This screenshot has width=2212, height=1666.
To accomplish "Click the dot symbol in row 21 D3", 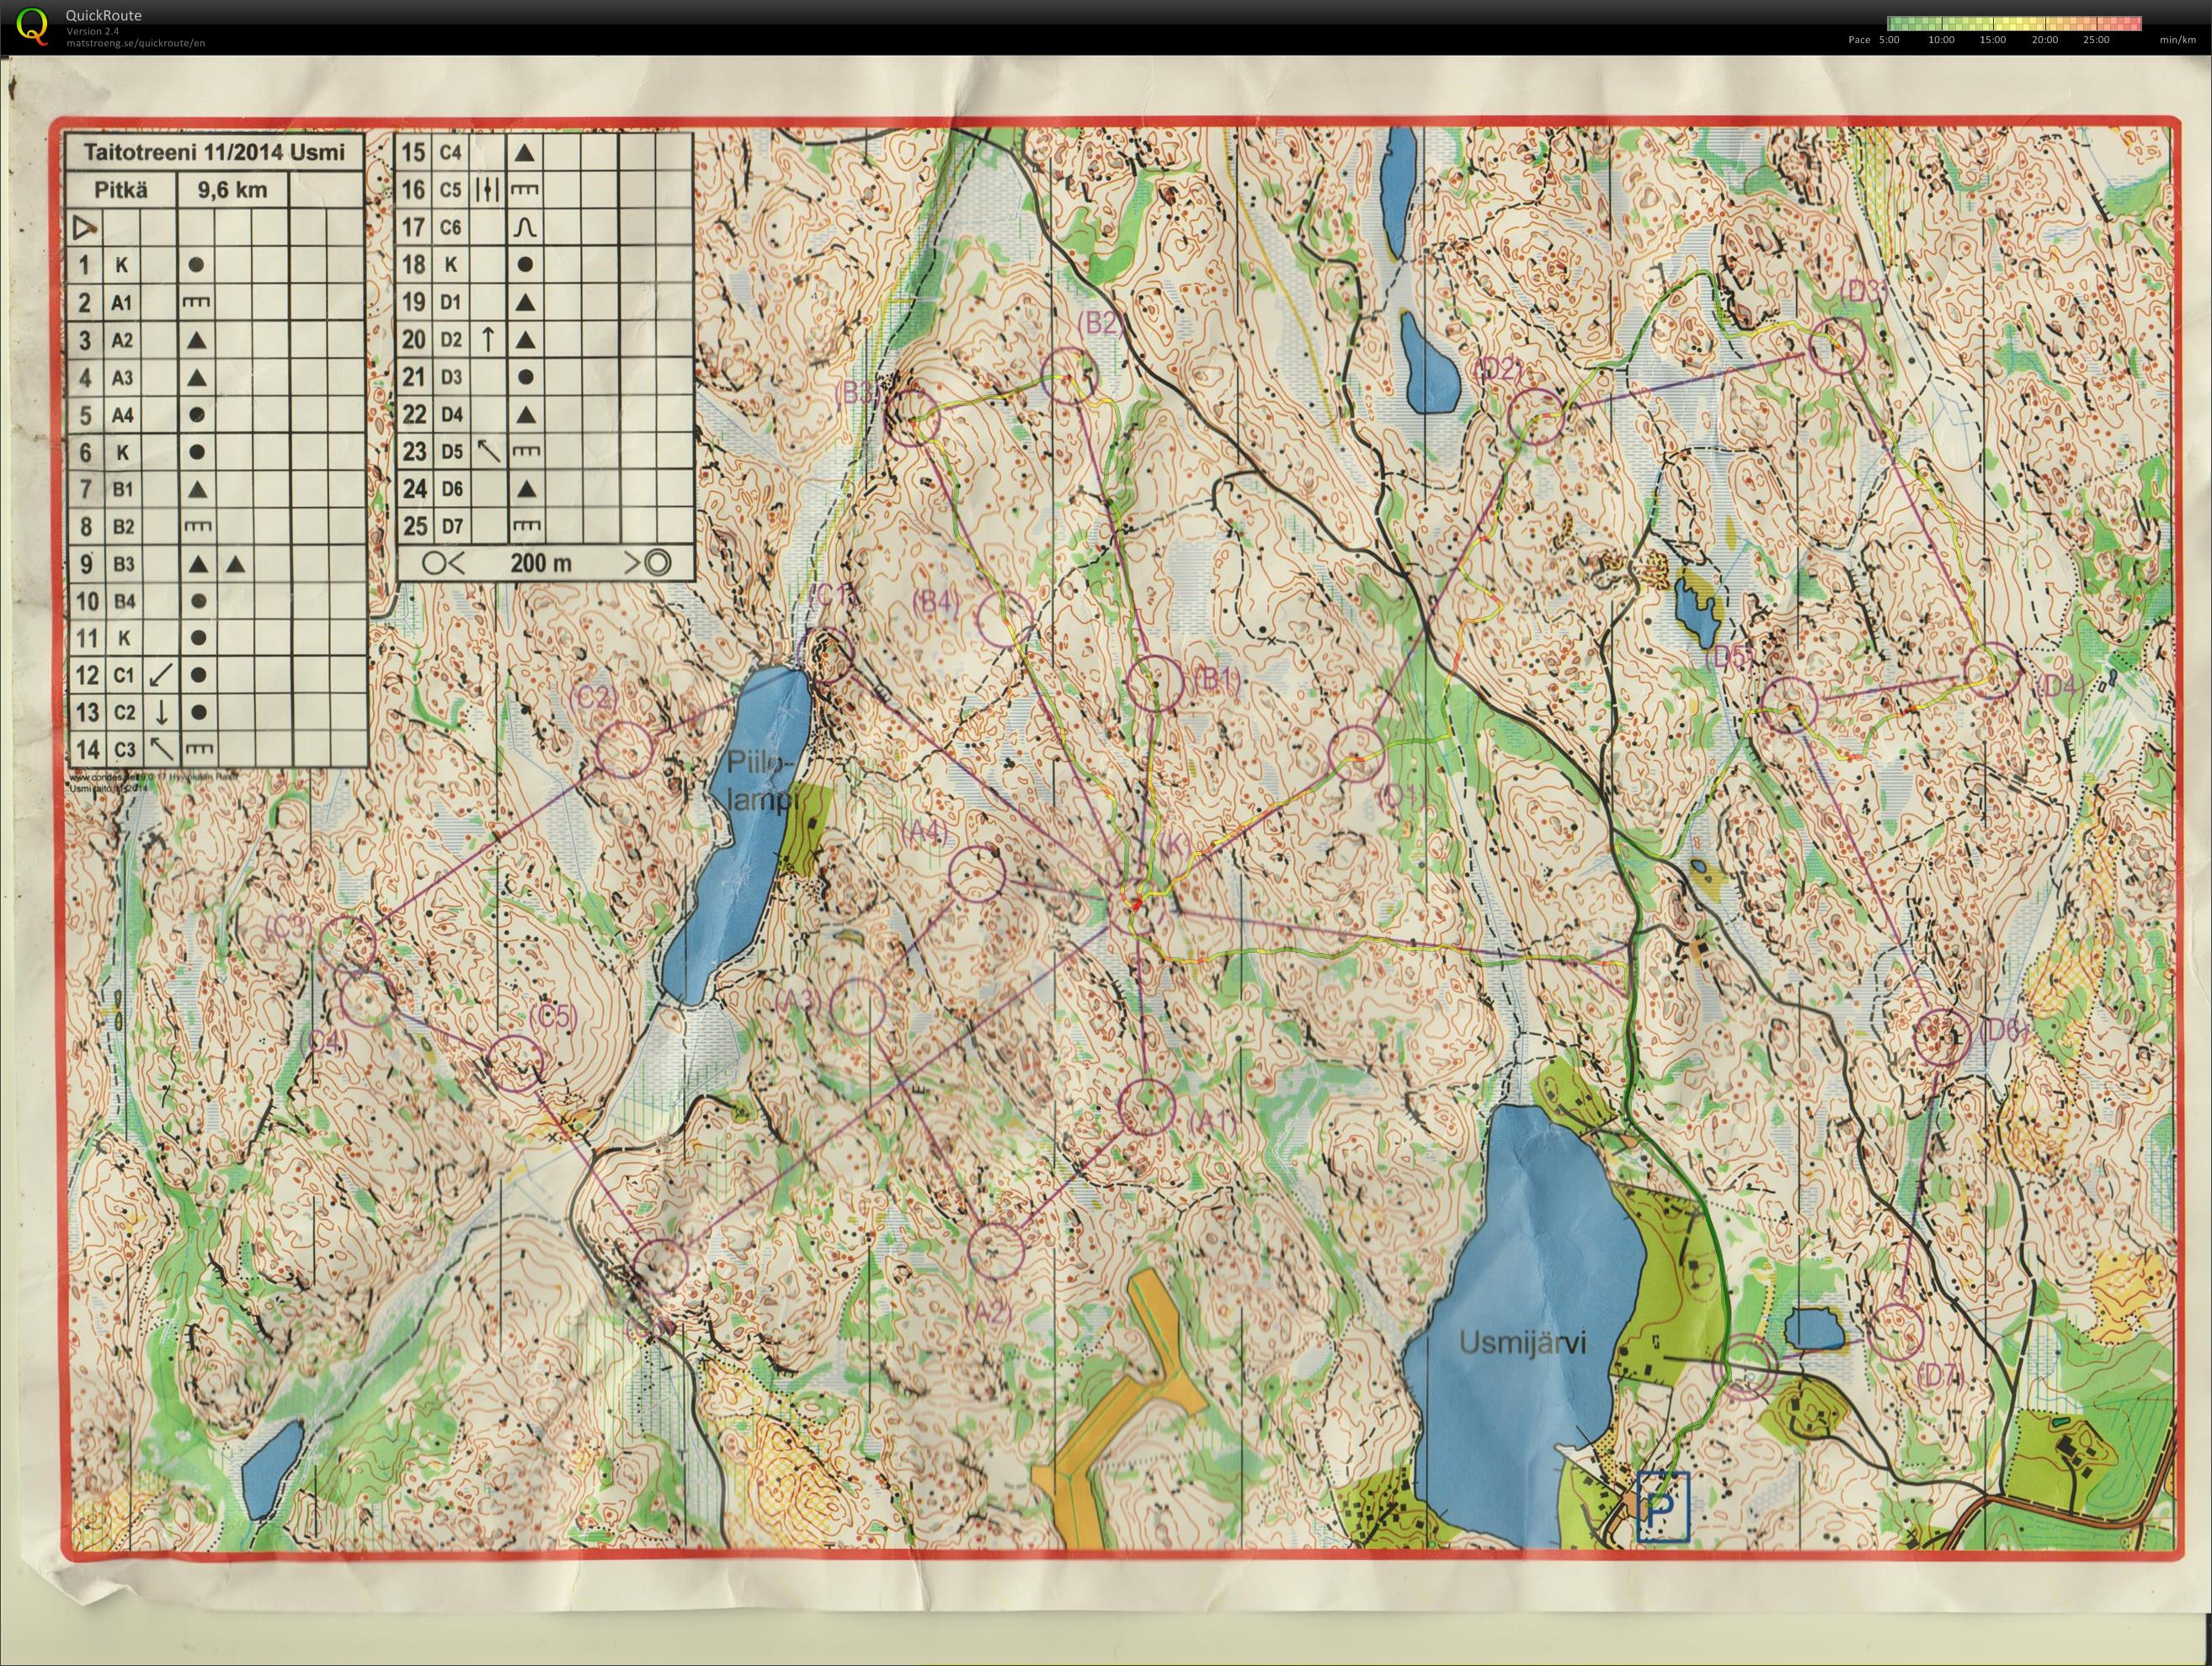I will point(525,377).
